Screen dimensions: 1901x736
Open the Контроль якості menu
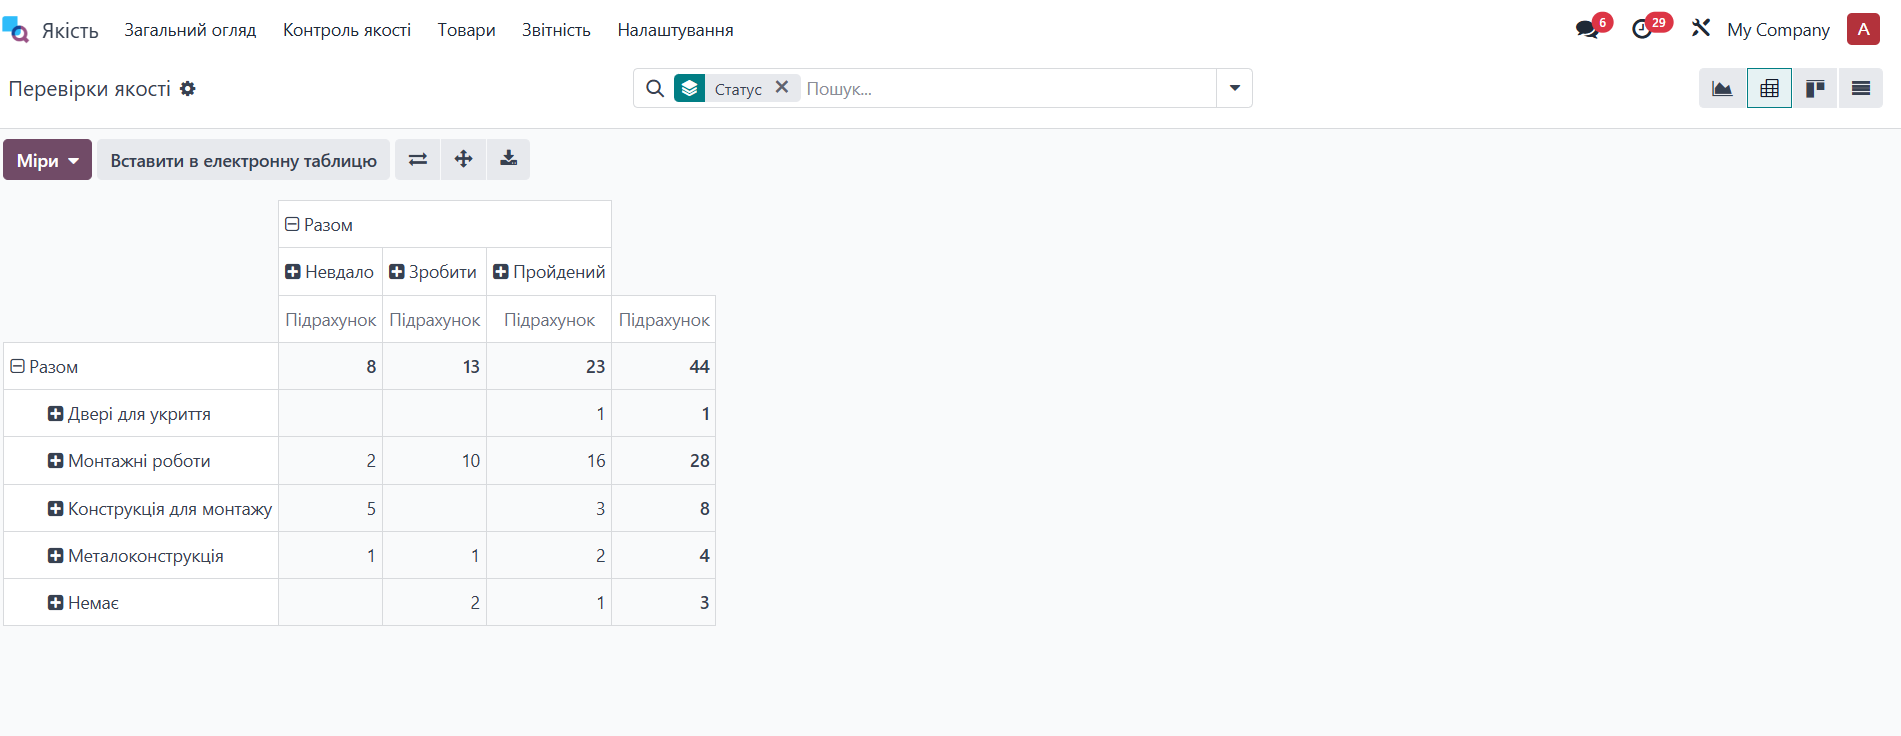click(x=346, y=30)
